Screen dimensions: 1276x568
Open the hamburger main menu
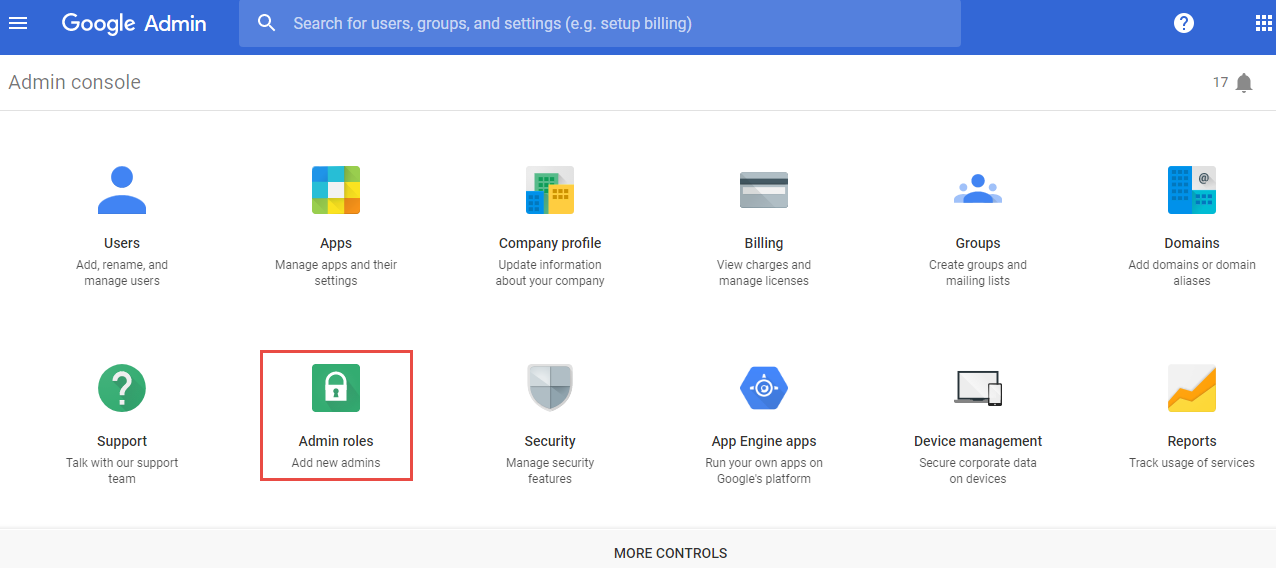(x=18, y=23)
